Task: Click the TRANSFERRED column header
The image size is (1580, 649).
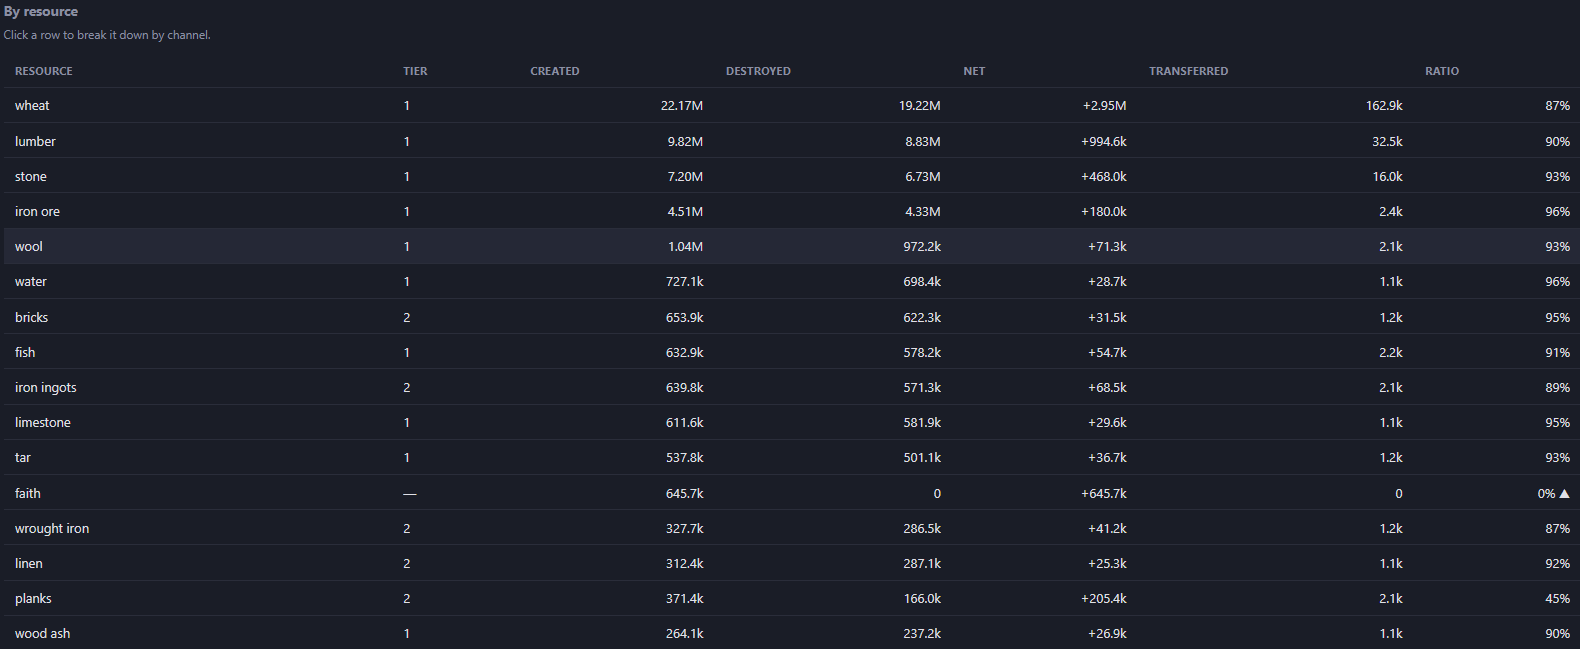Action: [1188, 71]
